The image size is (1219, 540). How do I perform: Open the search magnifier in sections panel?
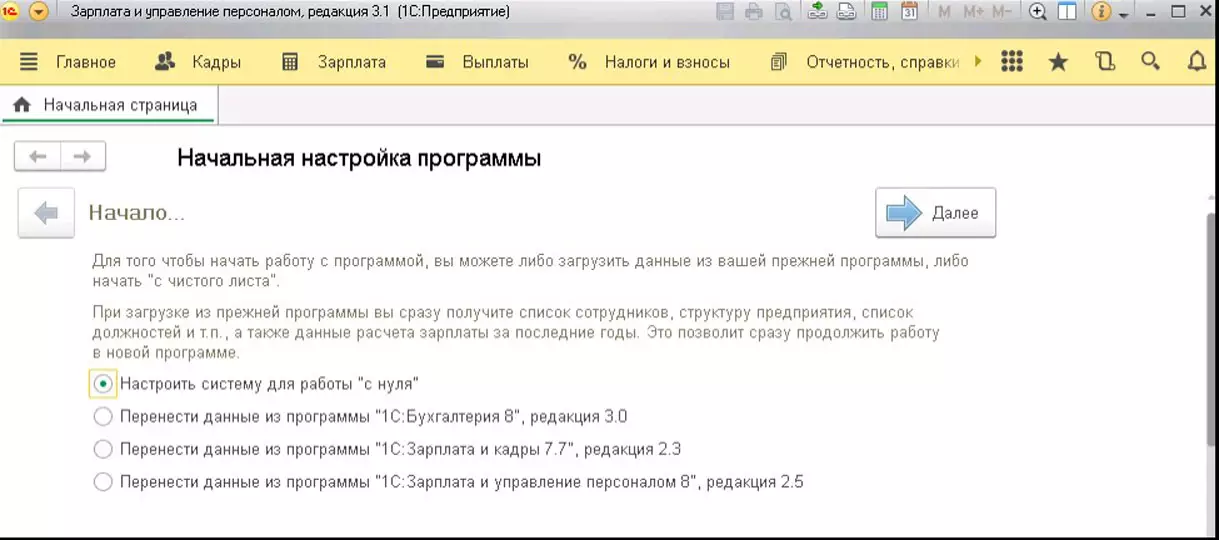pos(1151,61)
